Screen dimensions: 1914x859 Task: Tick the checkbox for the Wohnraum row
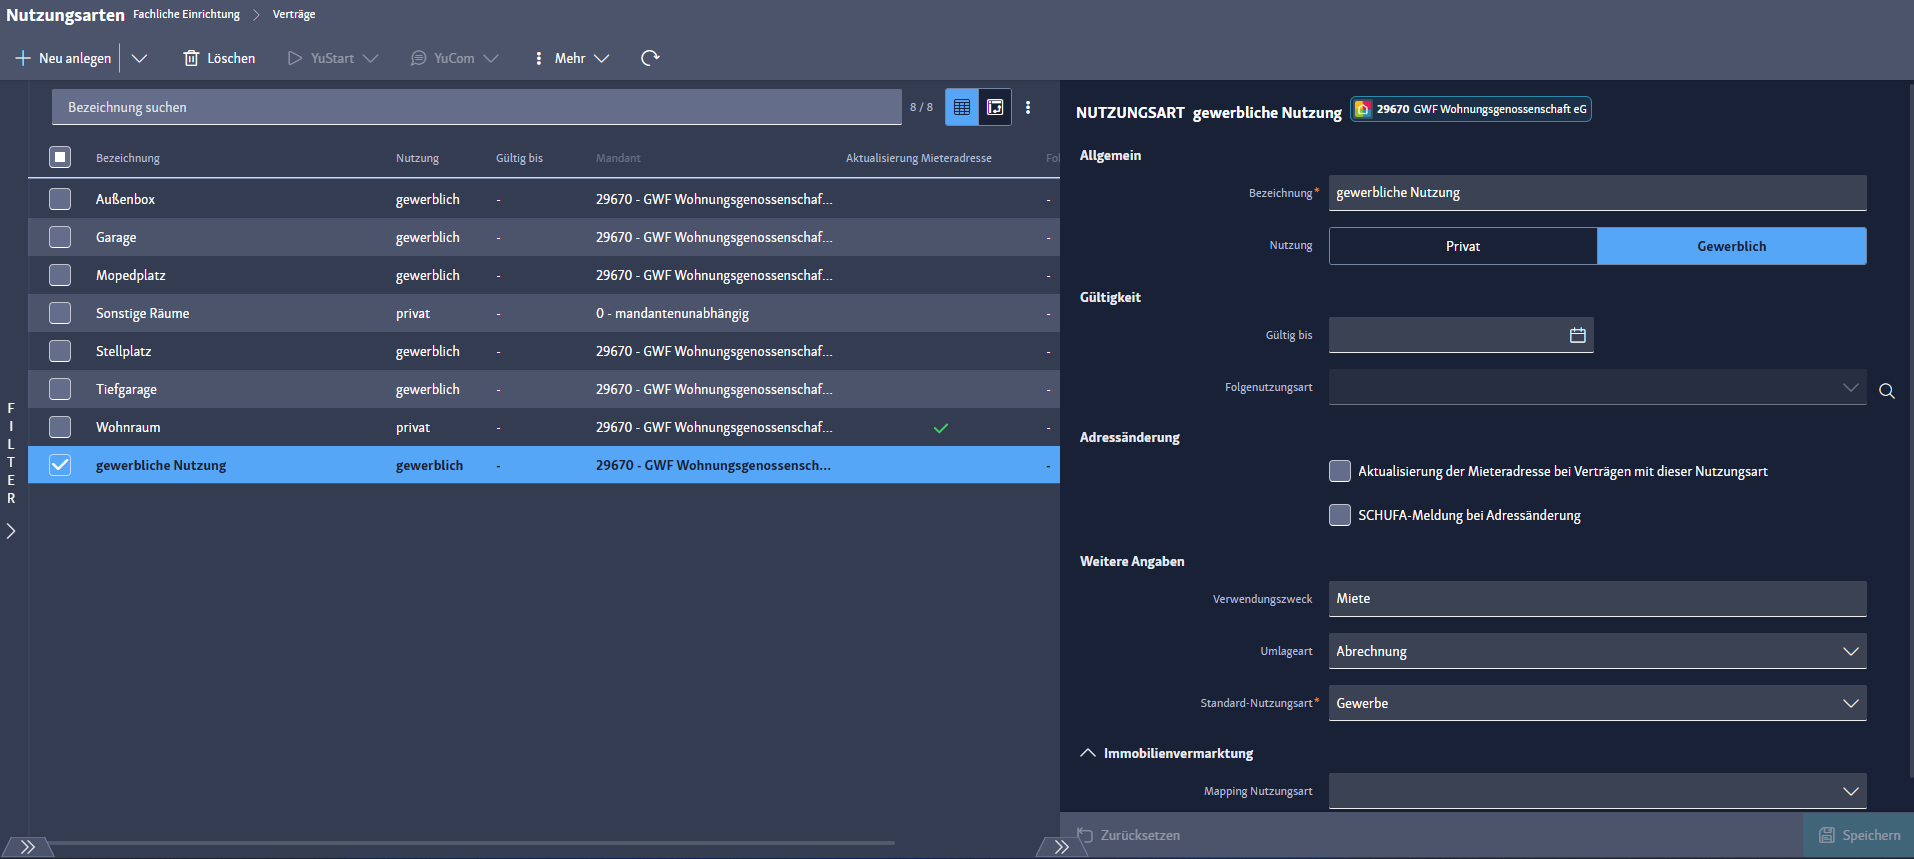(x=60, y=427)
